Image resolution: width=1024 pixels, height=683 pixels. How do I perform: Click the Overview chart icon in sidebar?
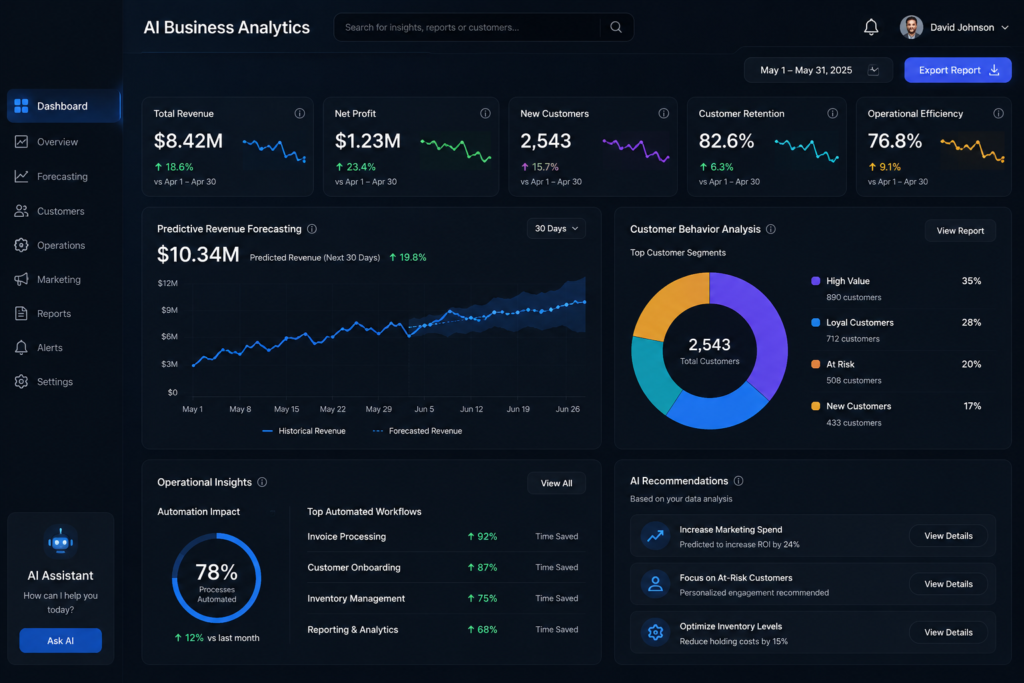point(21,142)
